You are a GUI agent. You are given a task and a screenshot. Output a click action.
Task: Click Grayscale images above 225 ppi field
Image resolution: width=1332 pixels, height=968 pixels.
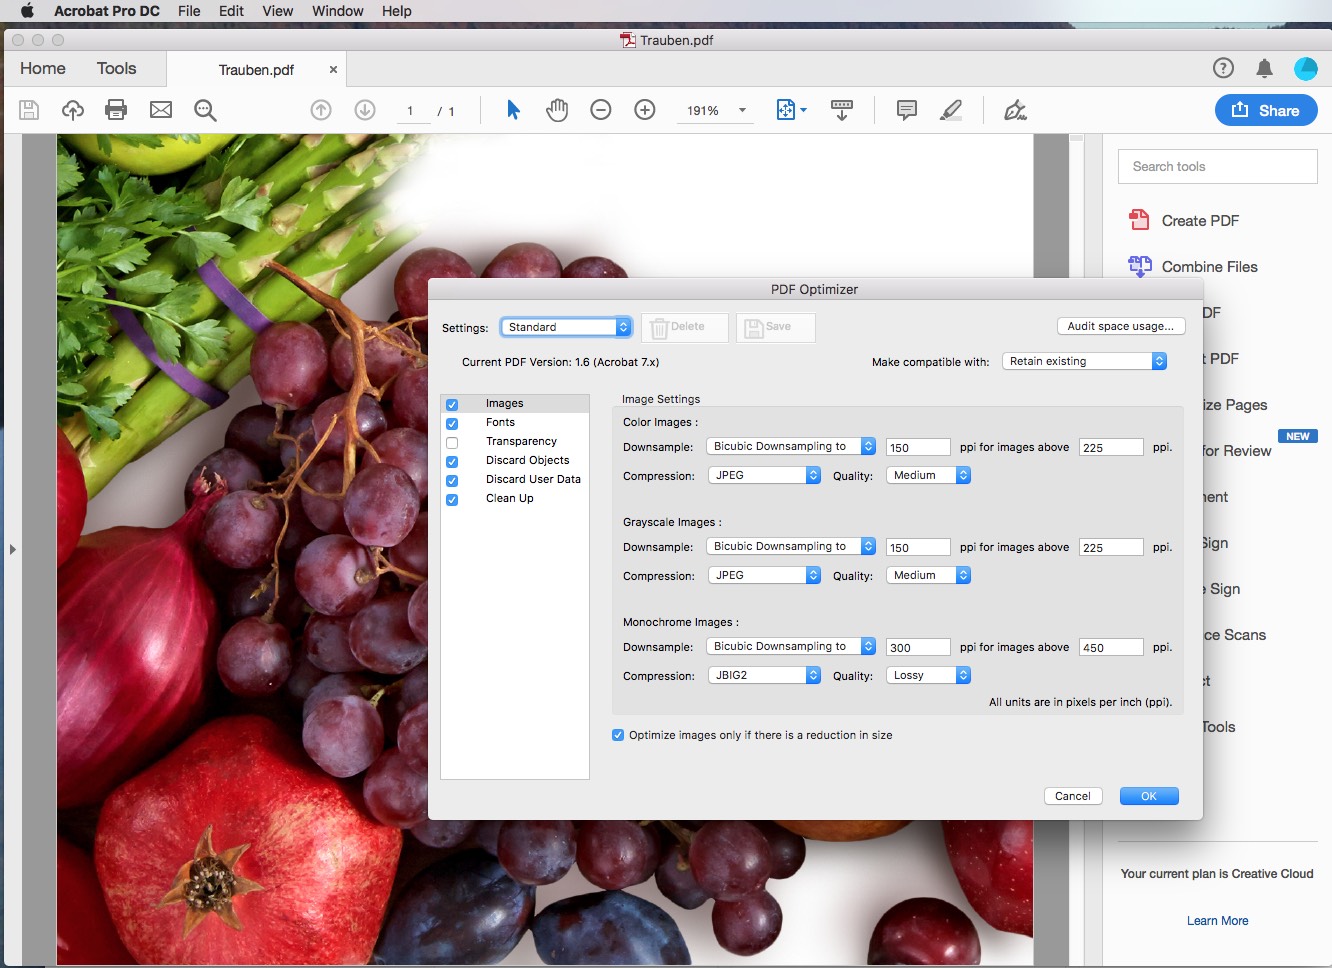coord(1111,547)
